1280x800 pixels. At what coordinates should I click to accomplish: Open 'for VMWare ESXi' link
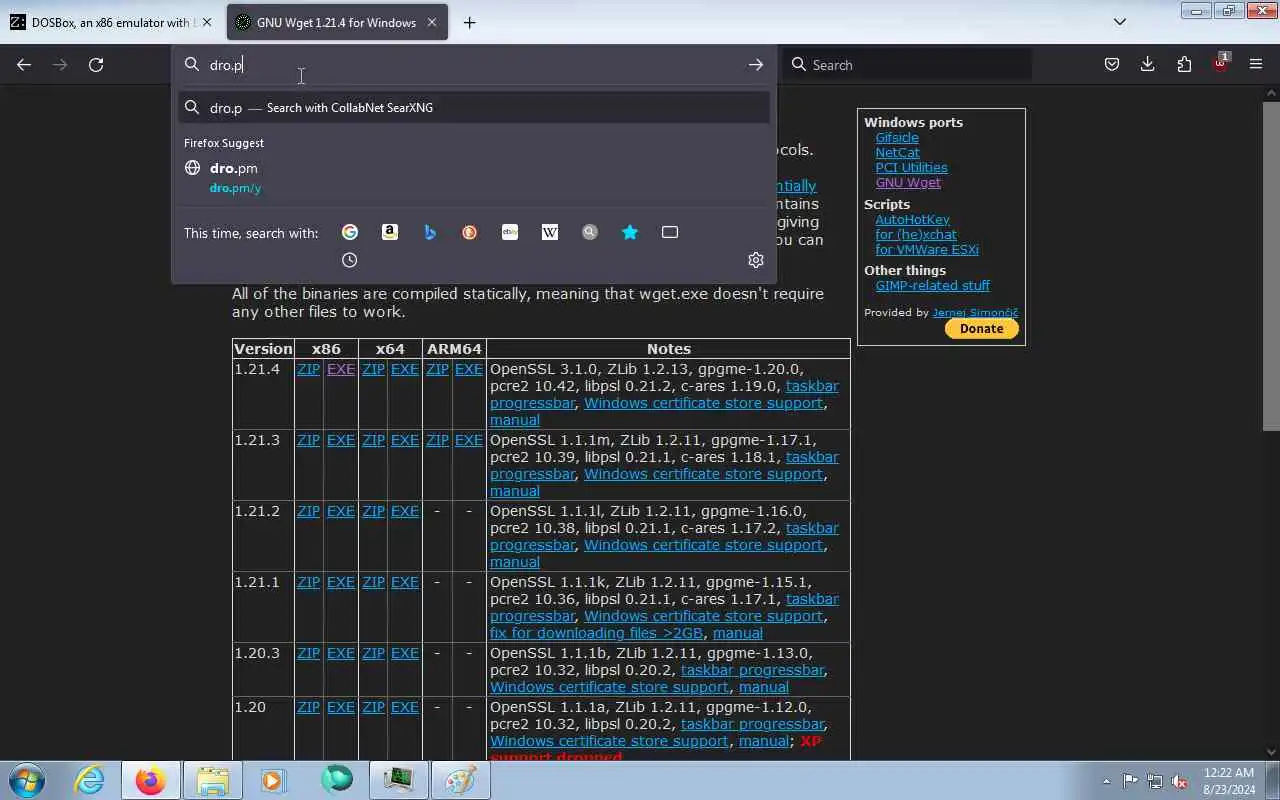[x=927, y=250]
